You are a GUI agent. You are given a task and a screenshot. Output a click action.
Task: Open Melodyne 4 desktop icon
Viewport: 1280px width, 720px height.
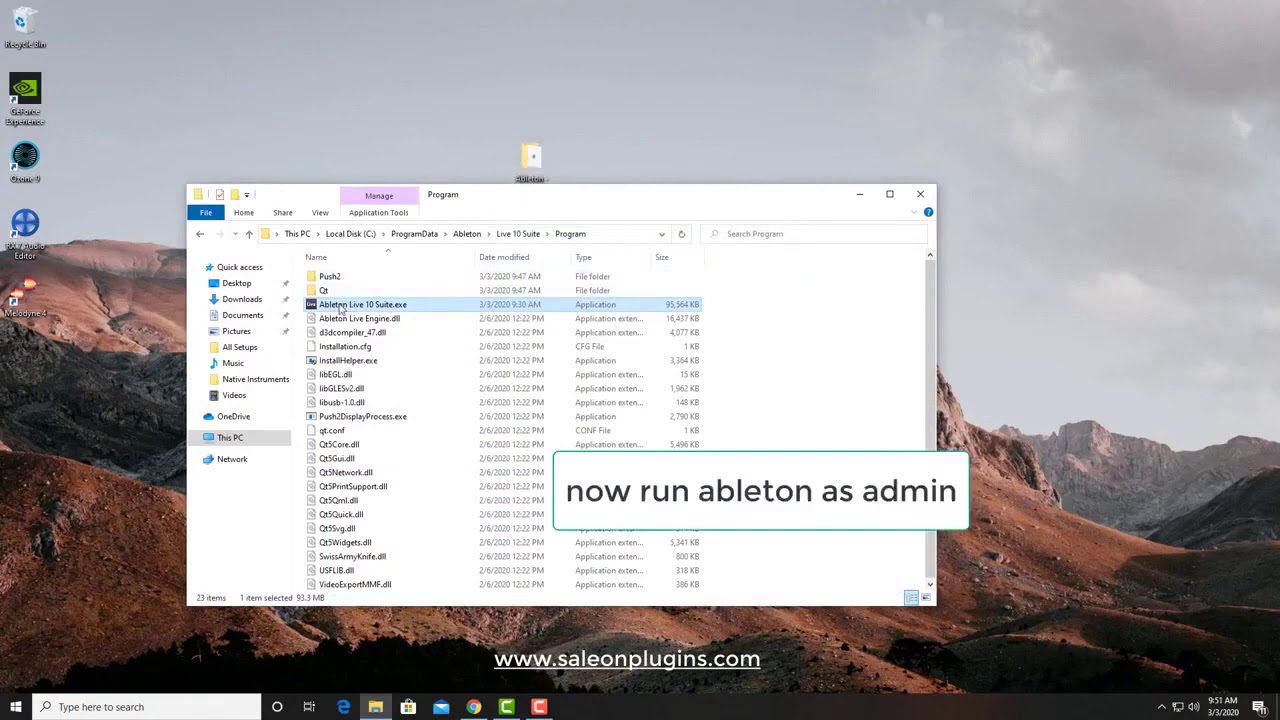coord(25,298)
